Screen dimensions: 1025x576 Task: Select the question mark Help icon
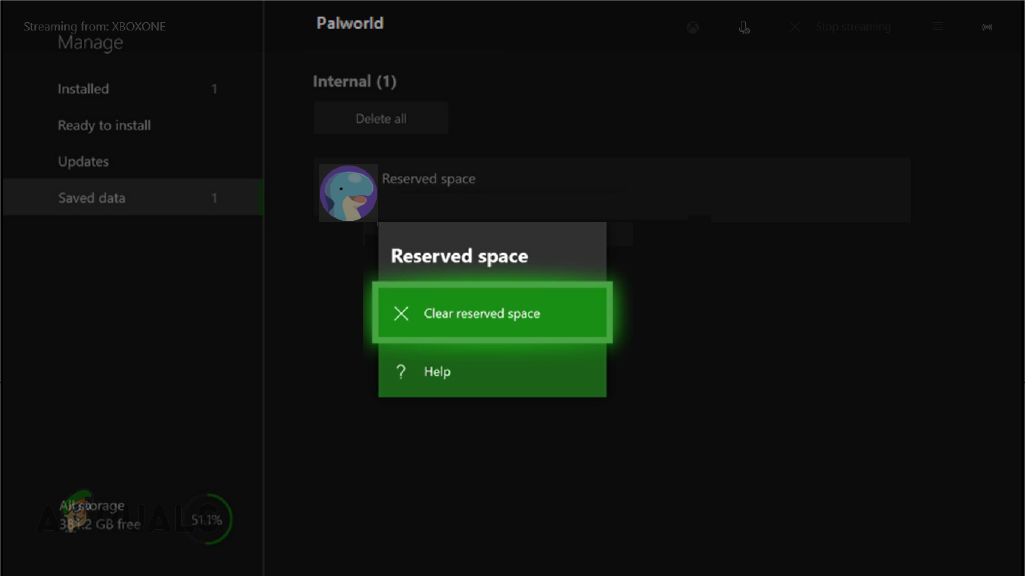(x=401, y=371)
